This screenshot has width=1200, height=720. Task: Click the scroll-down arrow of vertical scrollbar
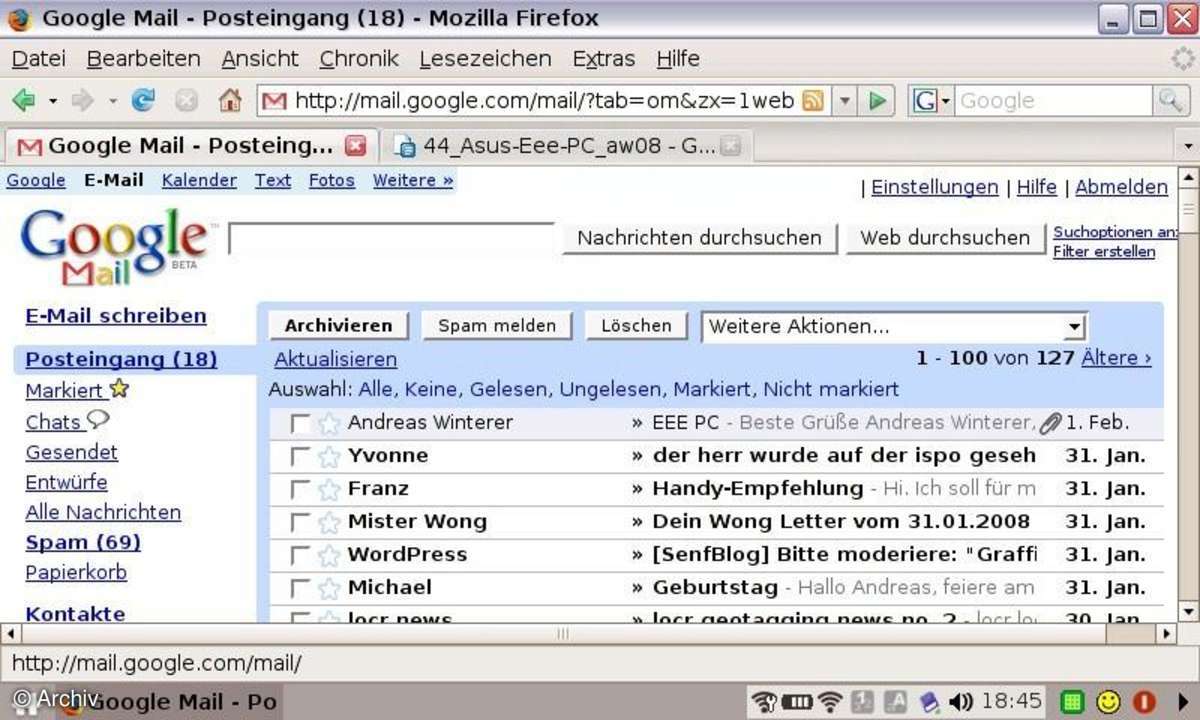(1188, 612)
